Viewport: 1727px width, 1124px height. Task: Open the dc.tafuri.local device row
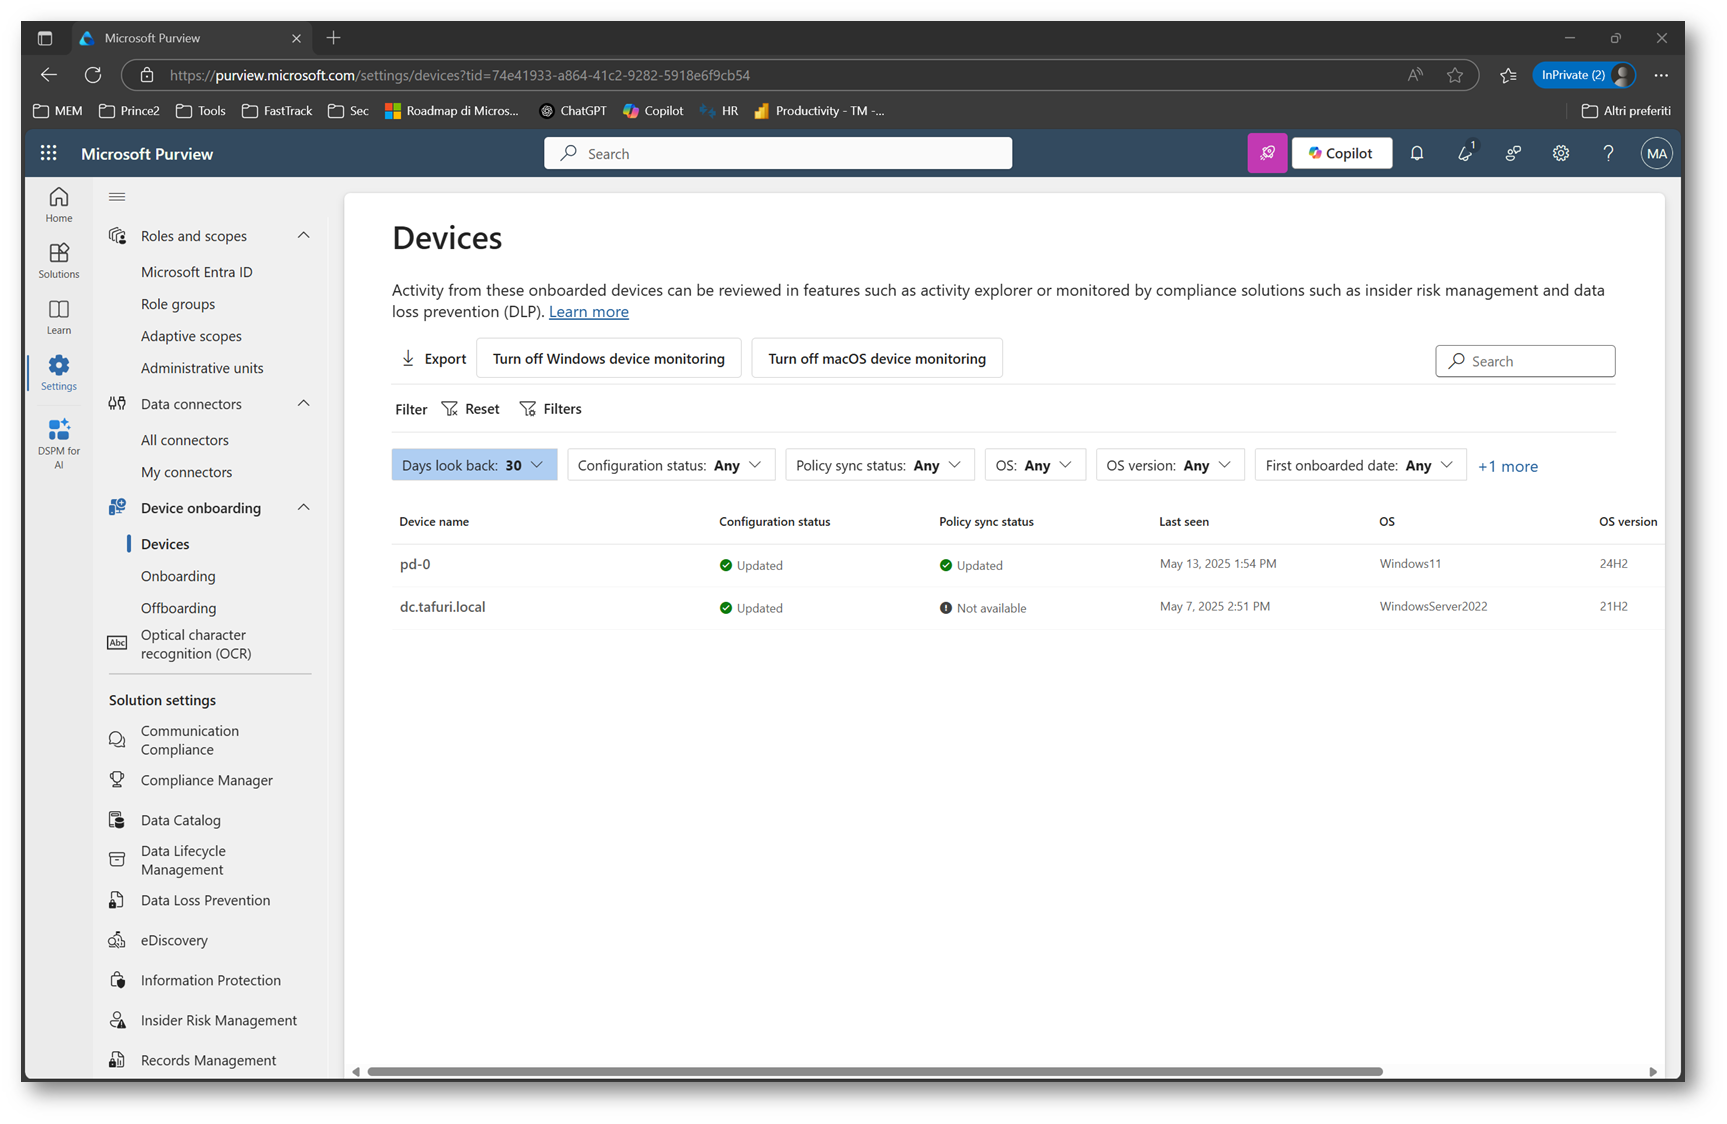1028,608
